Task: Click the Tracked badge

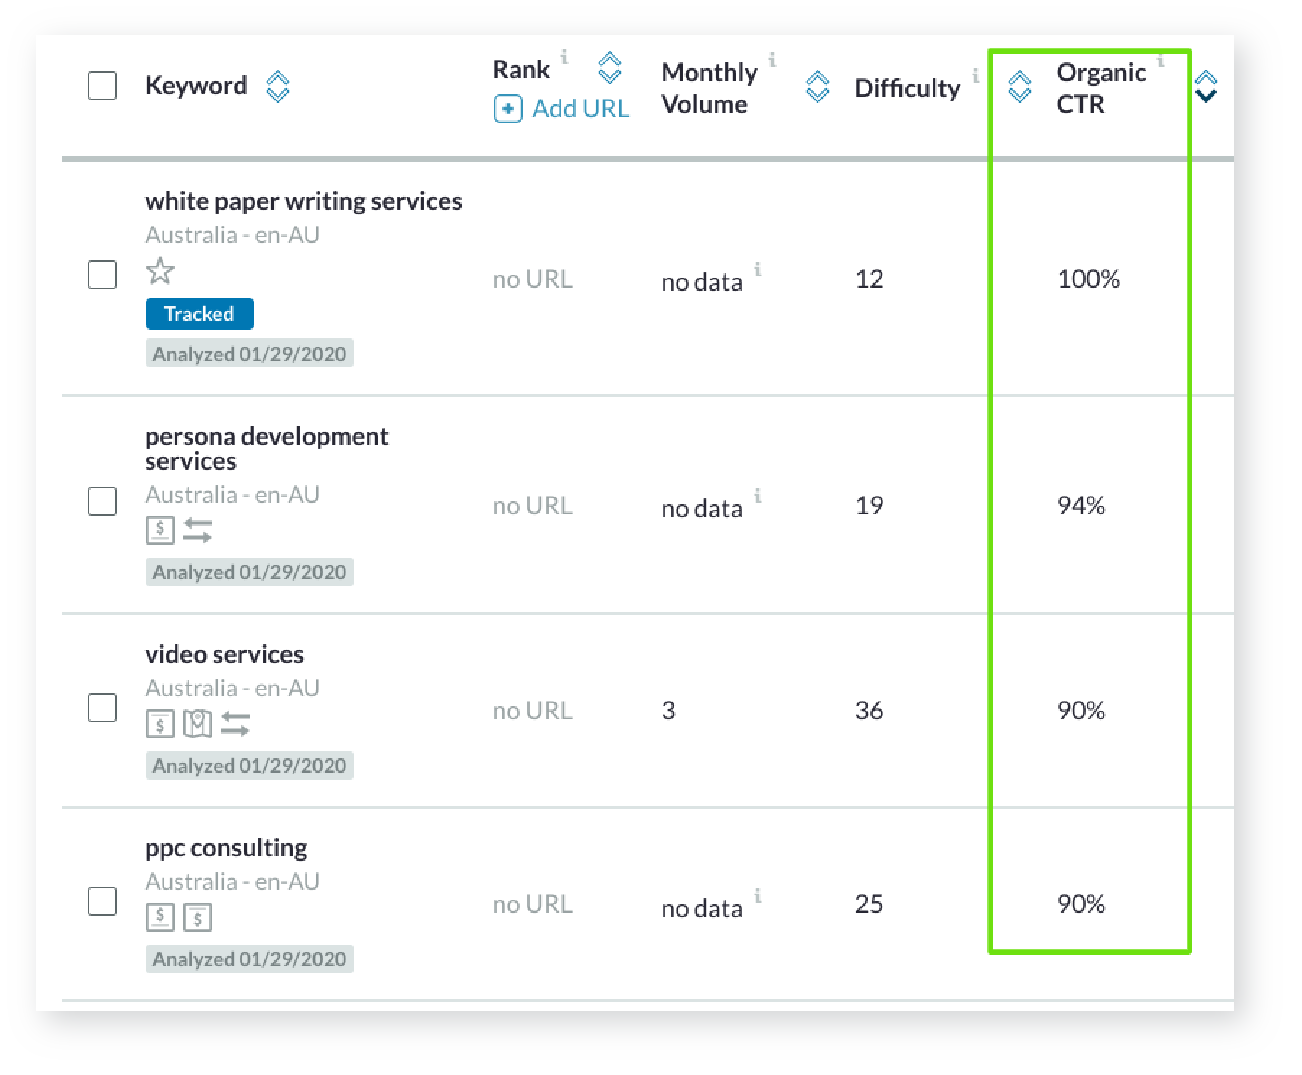Action: (x=199, y=314)
